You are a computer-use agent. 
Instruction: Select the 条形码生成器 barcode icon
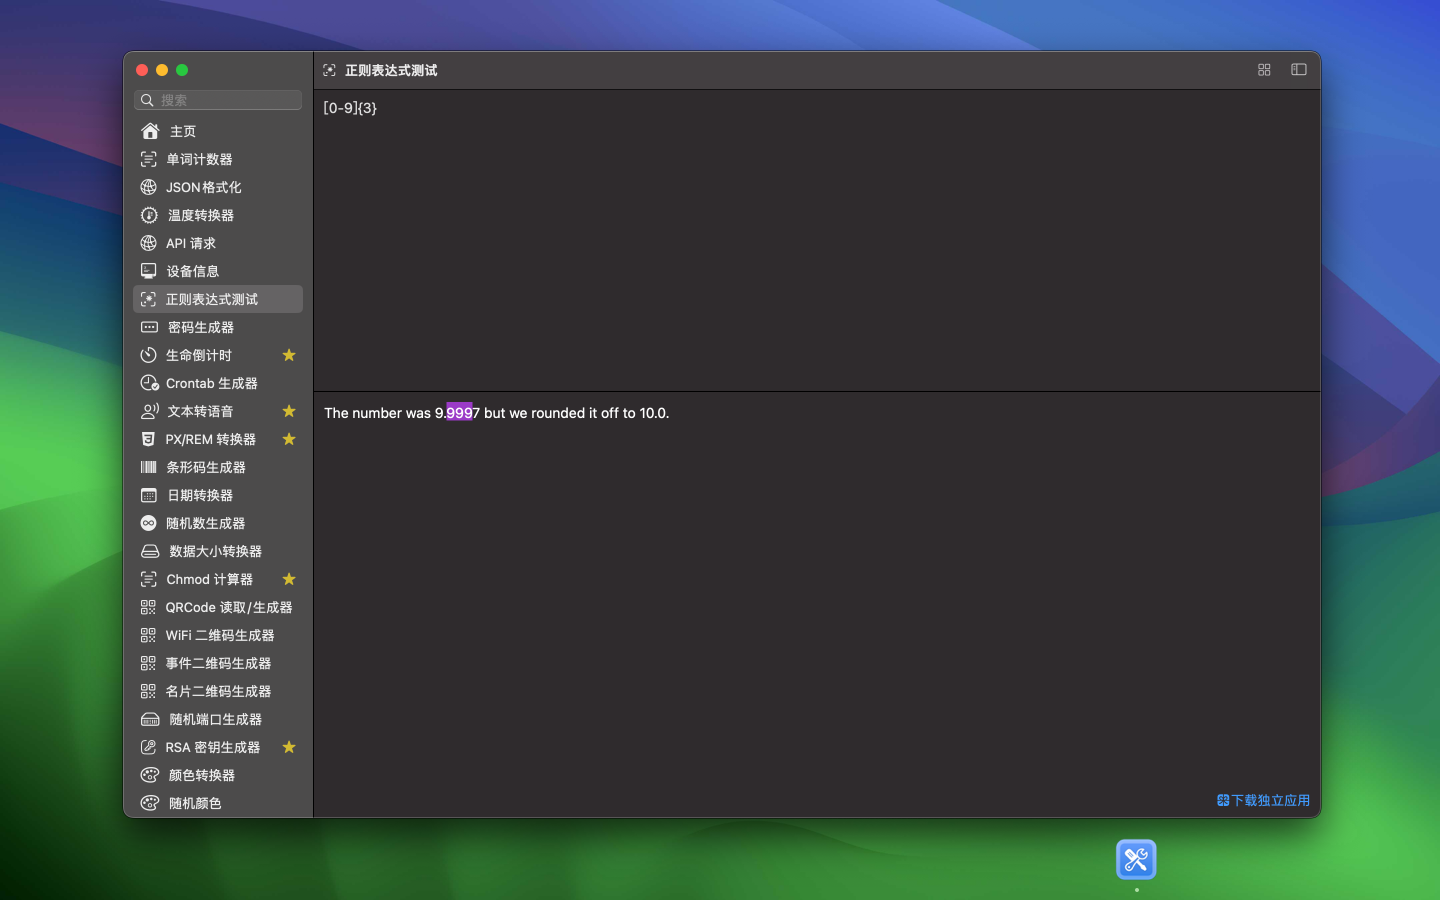[x=148, y=467]
